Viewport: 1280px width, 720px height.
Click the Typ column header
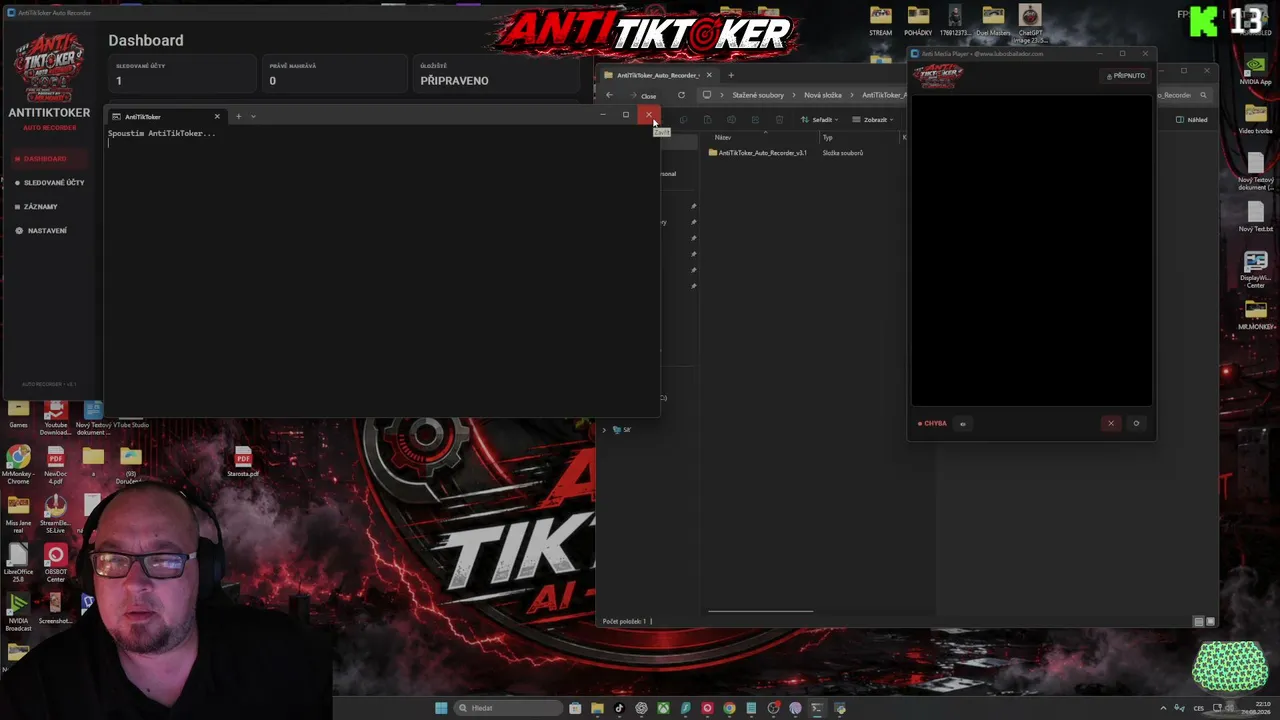[827, 137]
